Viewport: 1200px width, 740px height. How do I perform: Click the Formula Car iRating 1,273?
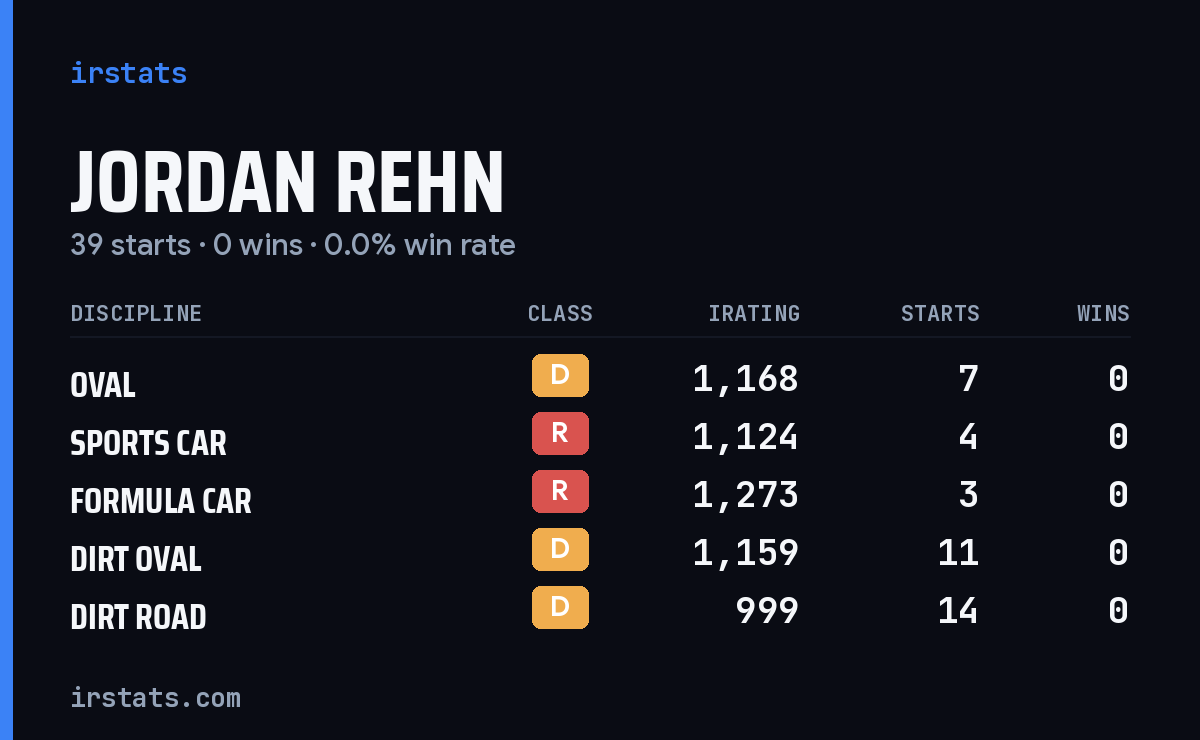[x=746, y=494]
